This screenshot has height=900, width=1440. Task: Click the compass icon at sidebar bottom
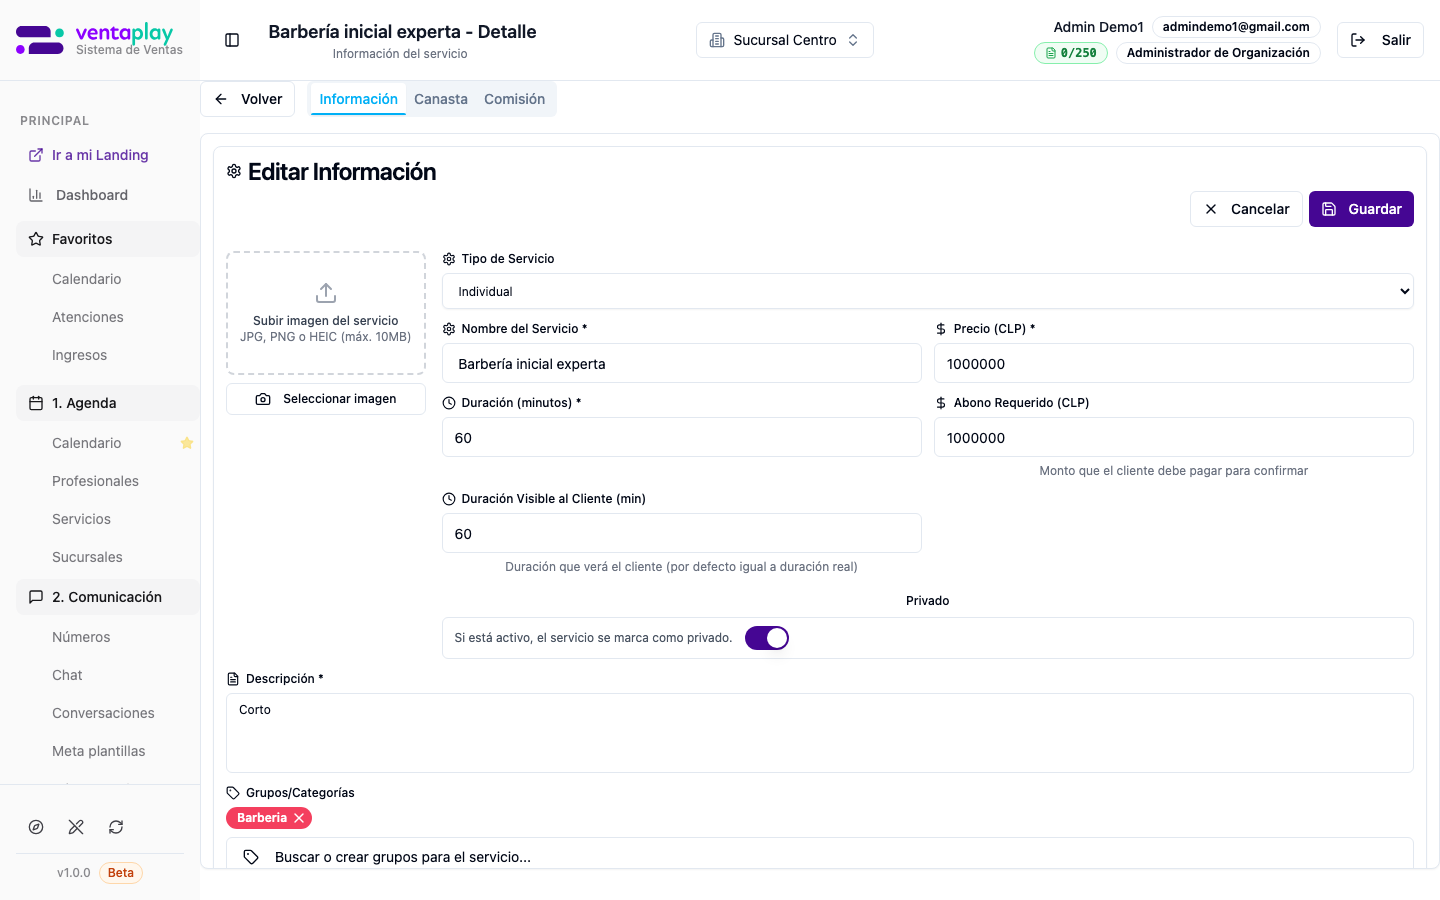click(36, 827)
